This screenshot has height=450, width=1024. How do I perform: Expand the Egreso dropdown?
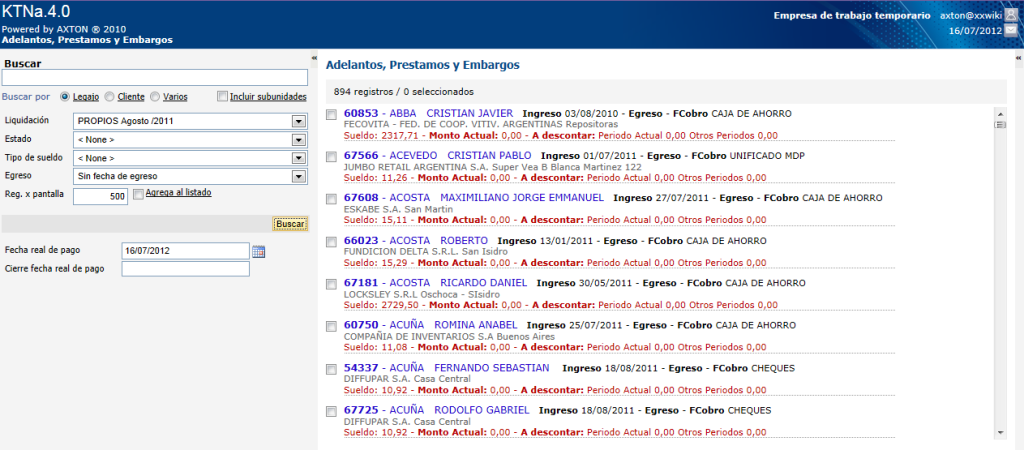click(x=298, y=176)
